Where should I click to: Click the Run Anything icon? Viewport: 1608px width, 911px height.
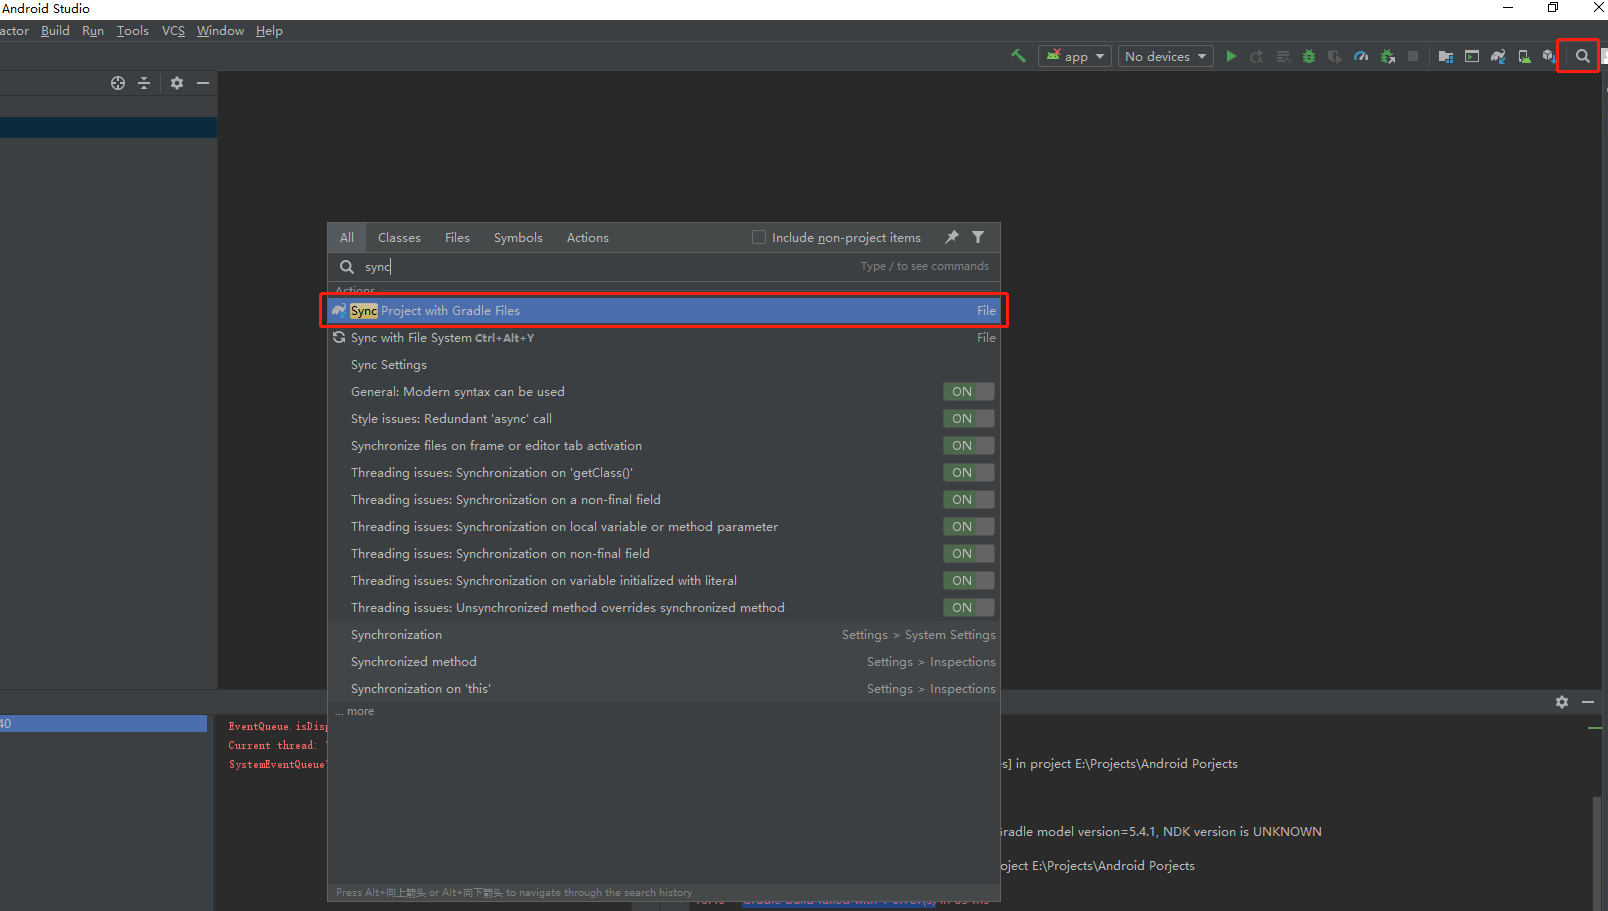pos(1471,56)
